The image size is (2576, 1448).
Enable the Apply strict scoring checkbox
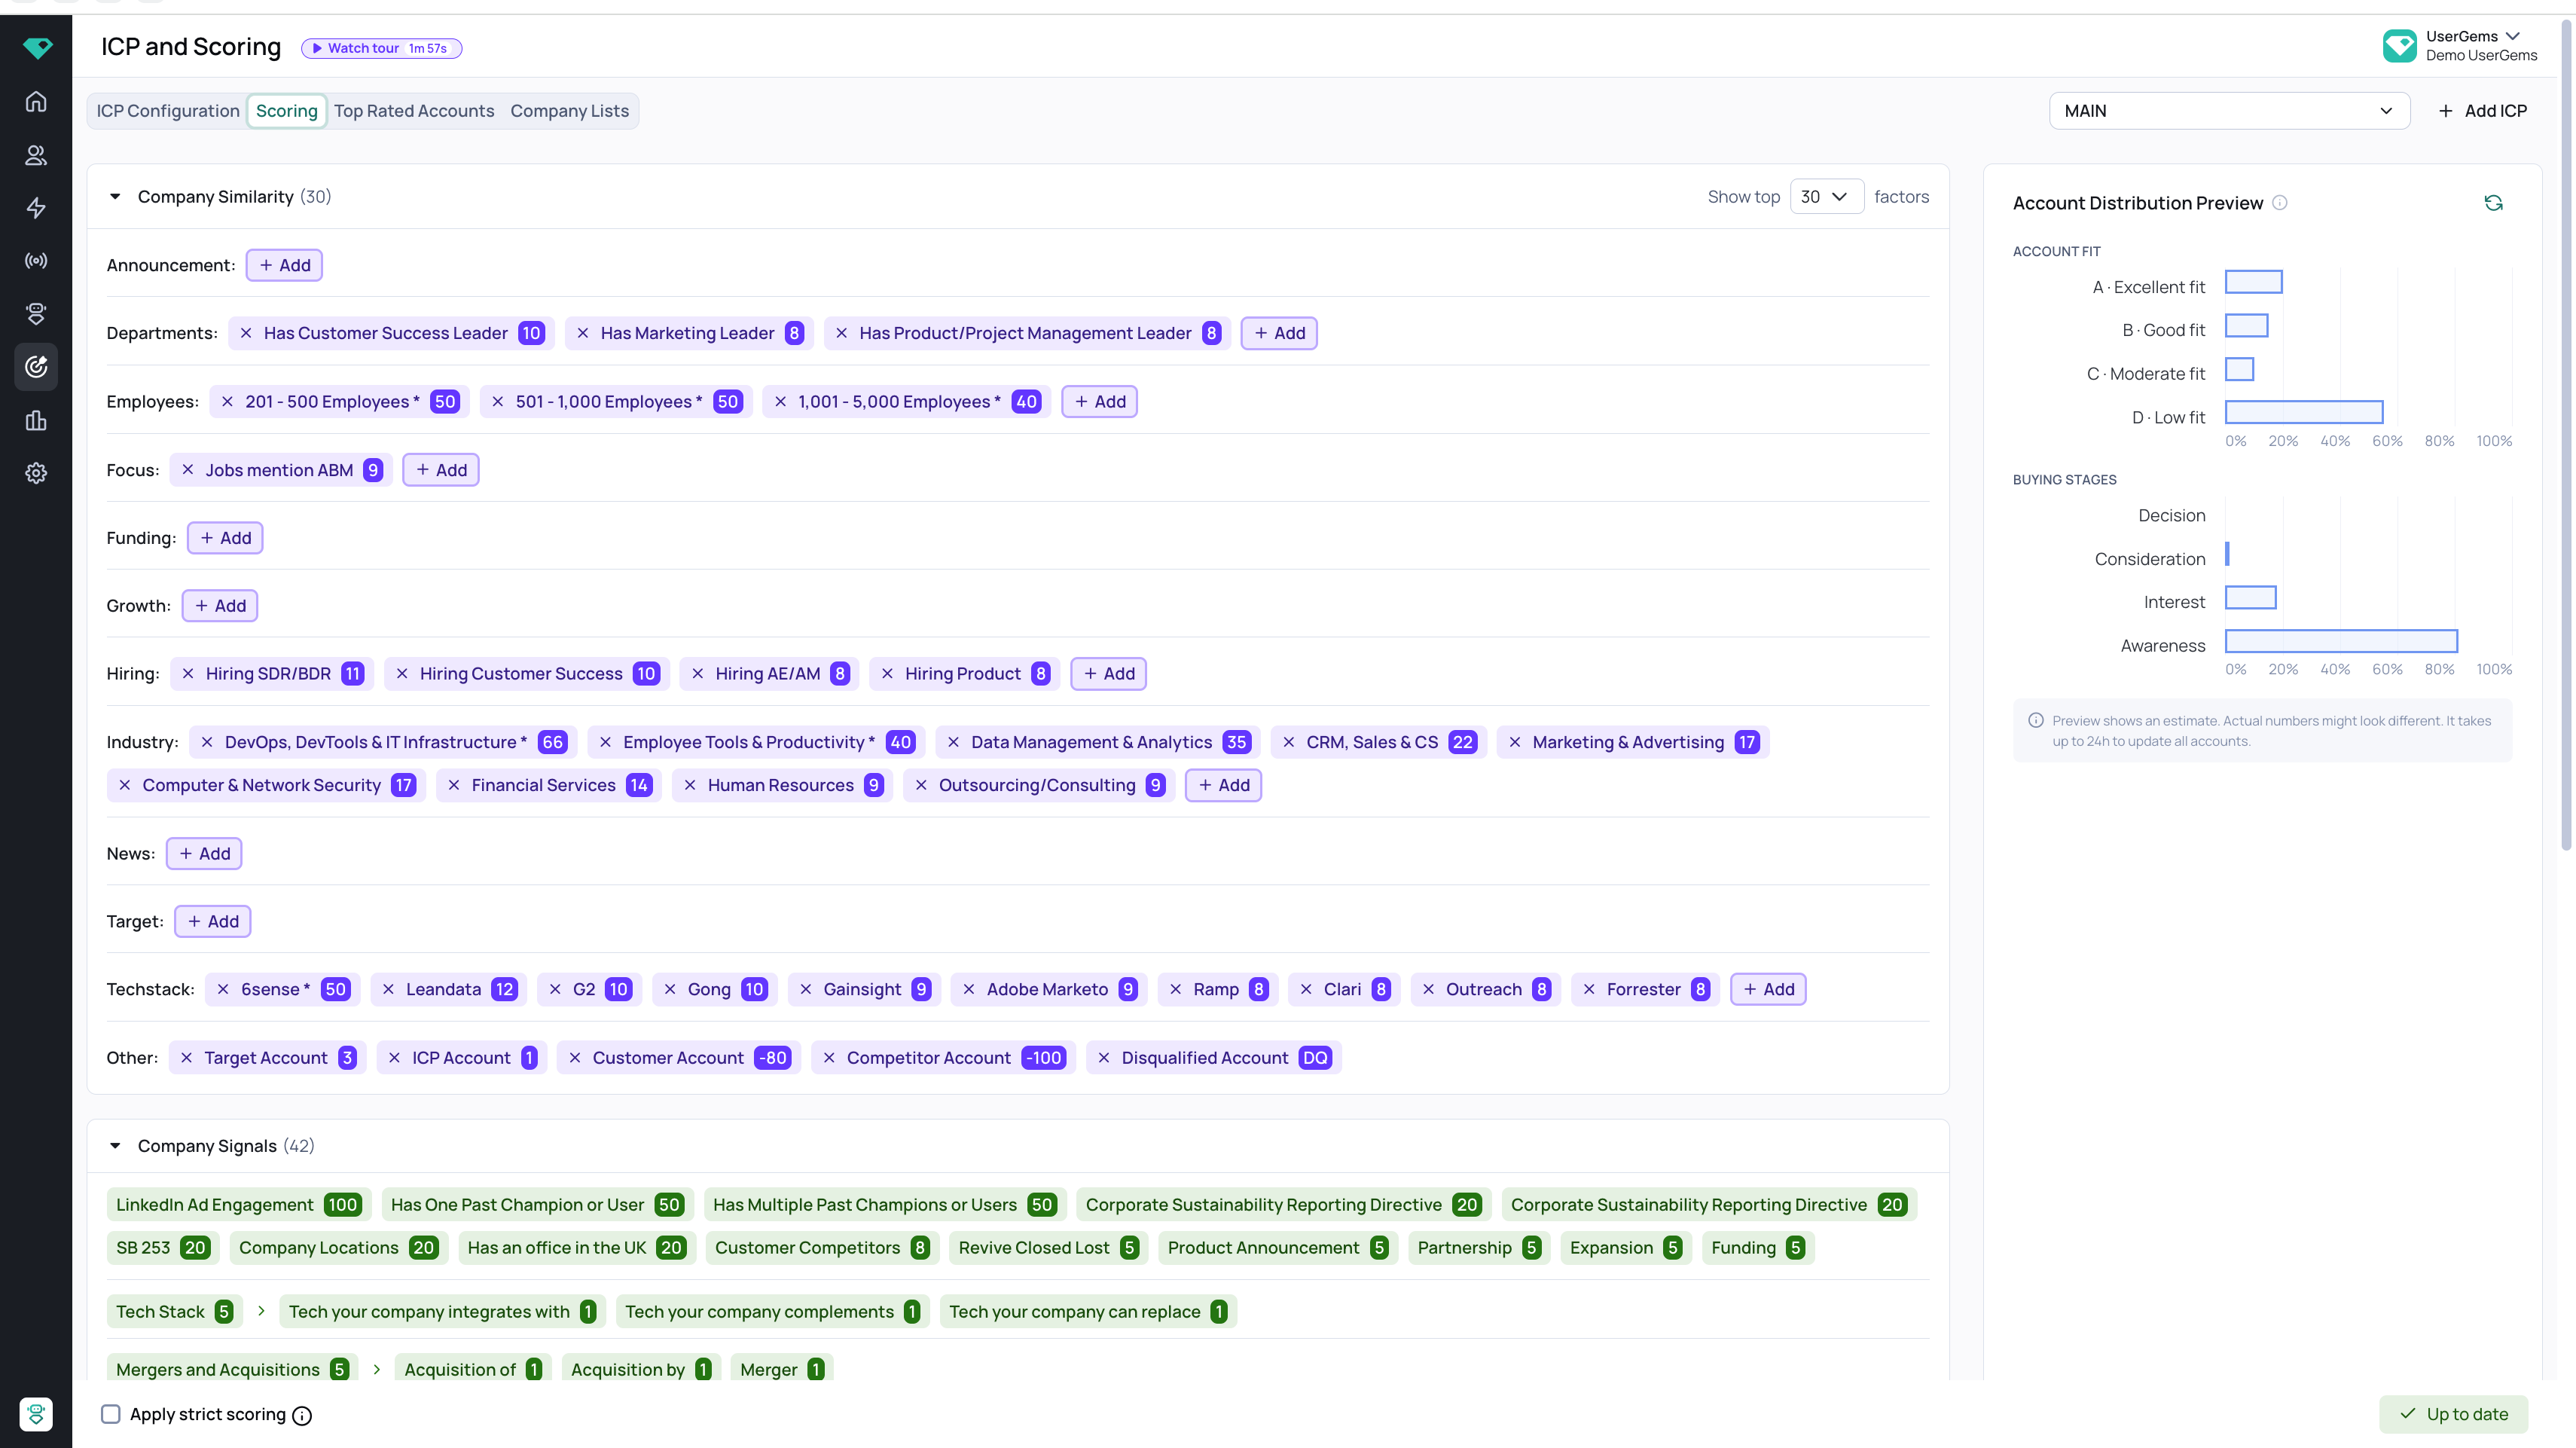pyautogui.click(x=111, y=1414)
